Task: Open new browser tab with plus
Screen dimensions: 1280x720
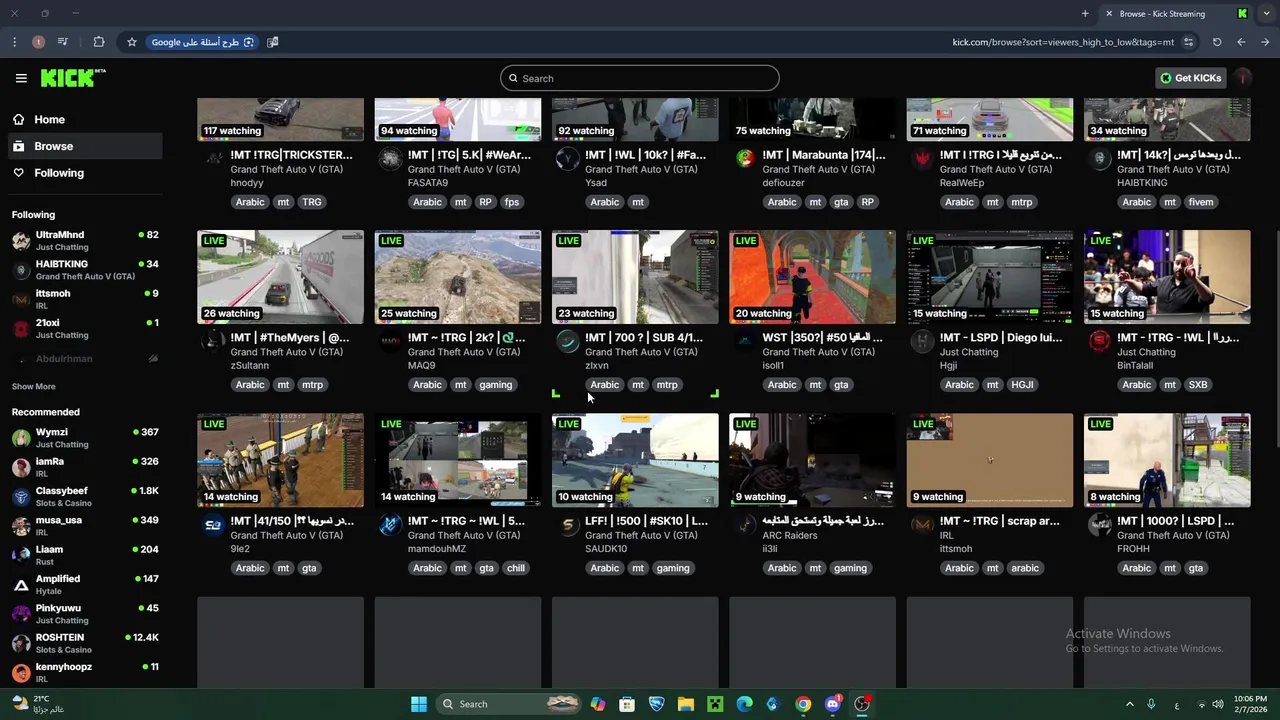Action: pyautogui.click(x=1085, y=14)
